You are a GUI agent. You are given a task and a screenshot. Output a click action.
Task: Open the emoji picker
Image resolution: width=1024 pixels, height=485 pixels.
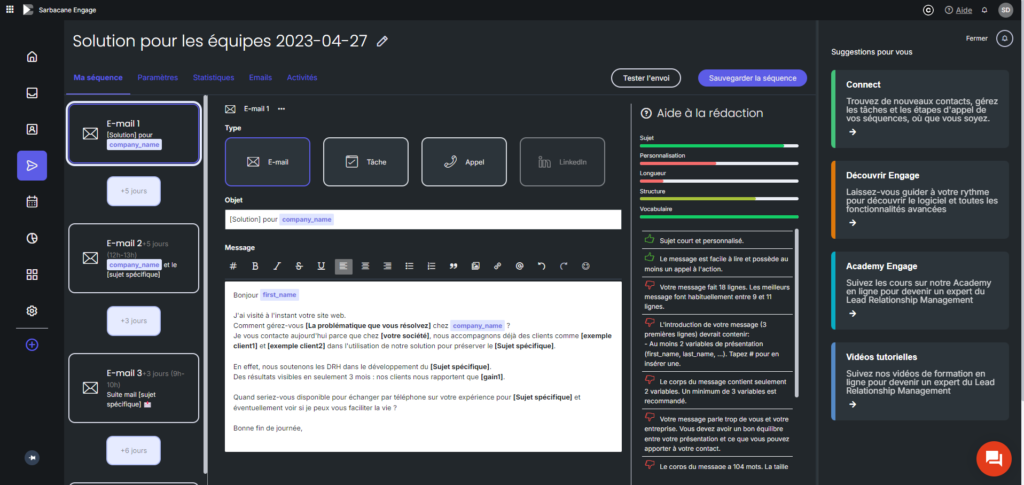click(586, 266)
